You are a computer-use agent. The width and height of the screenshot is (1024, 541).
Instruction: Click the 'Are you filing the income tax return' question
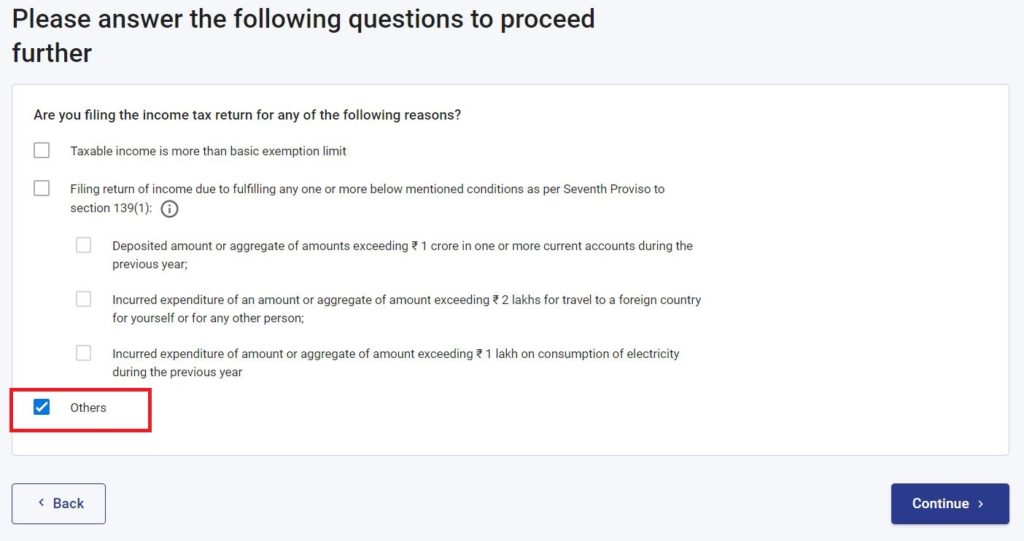(248, 115)
